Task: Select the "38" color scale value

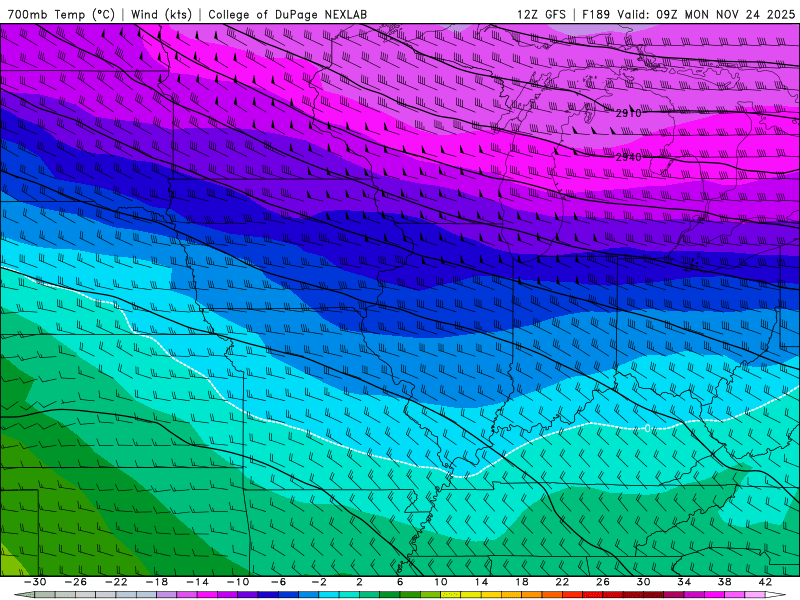Action: [724, 582]
